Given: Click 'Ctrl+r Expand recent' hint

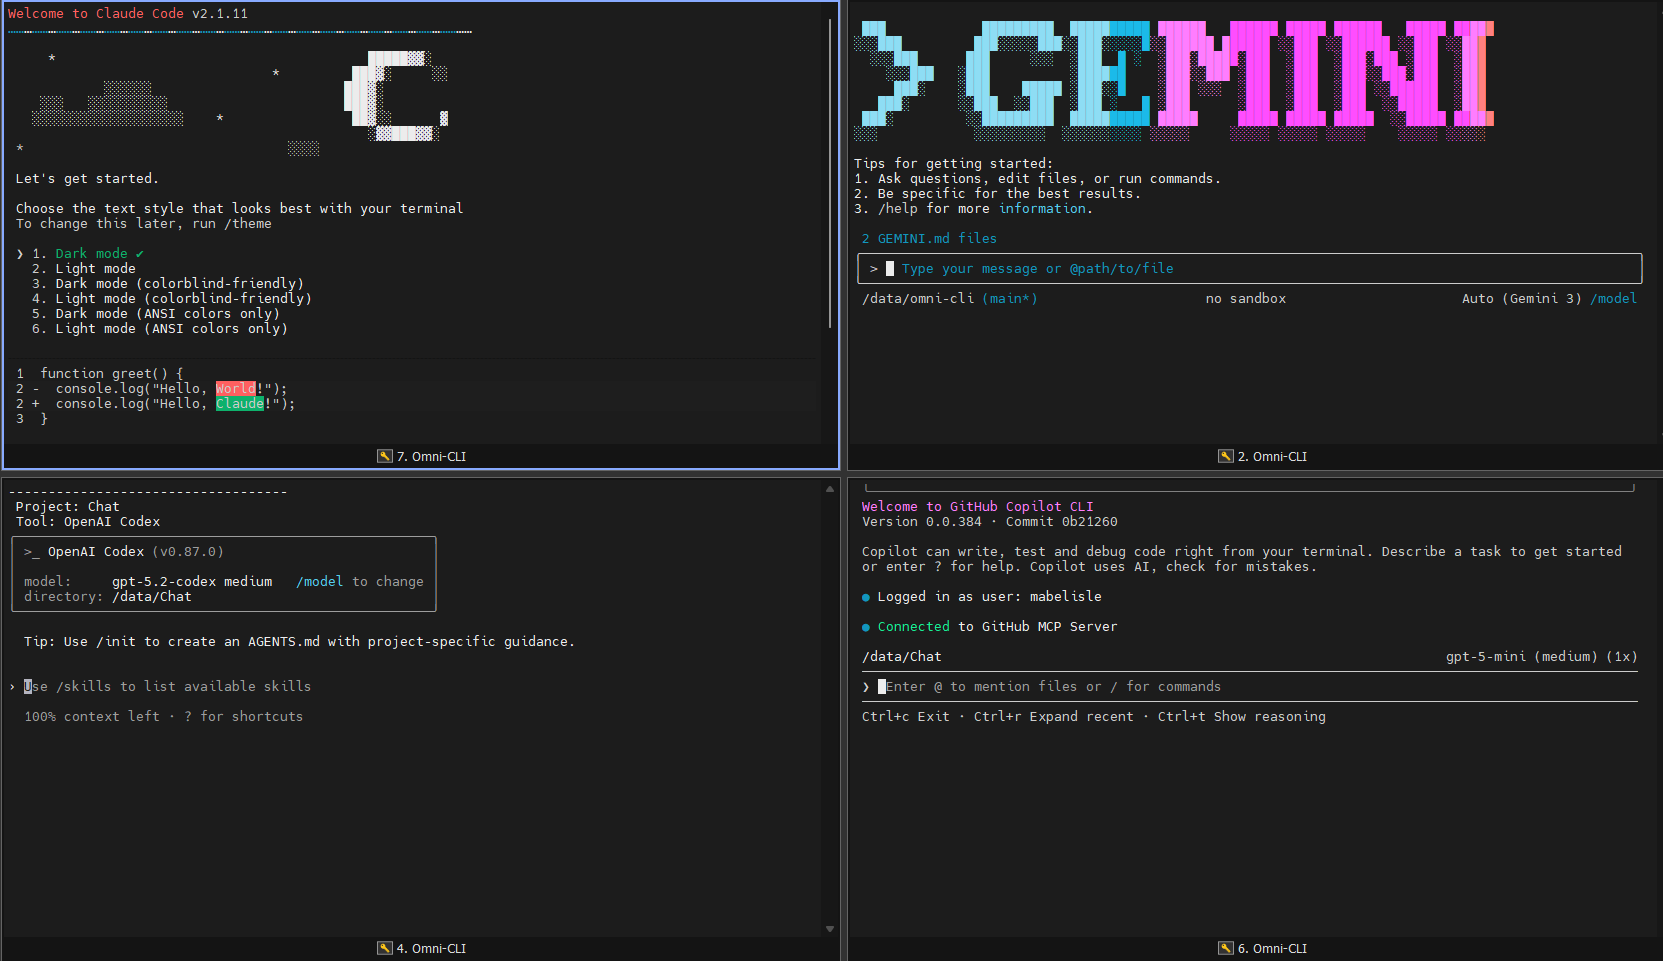Looking at the screenshot, I should 1054,717.
